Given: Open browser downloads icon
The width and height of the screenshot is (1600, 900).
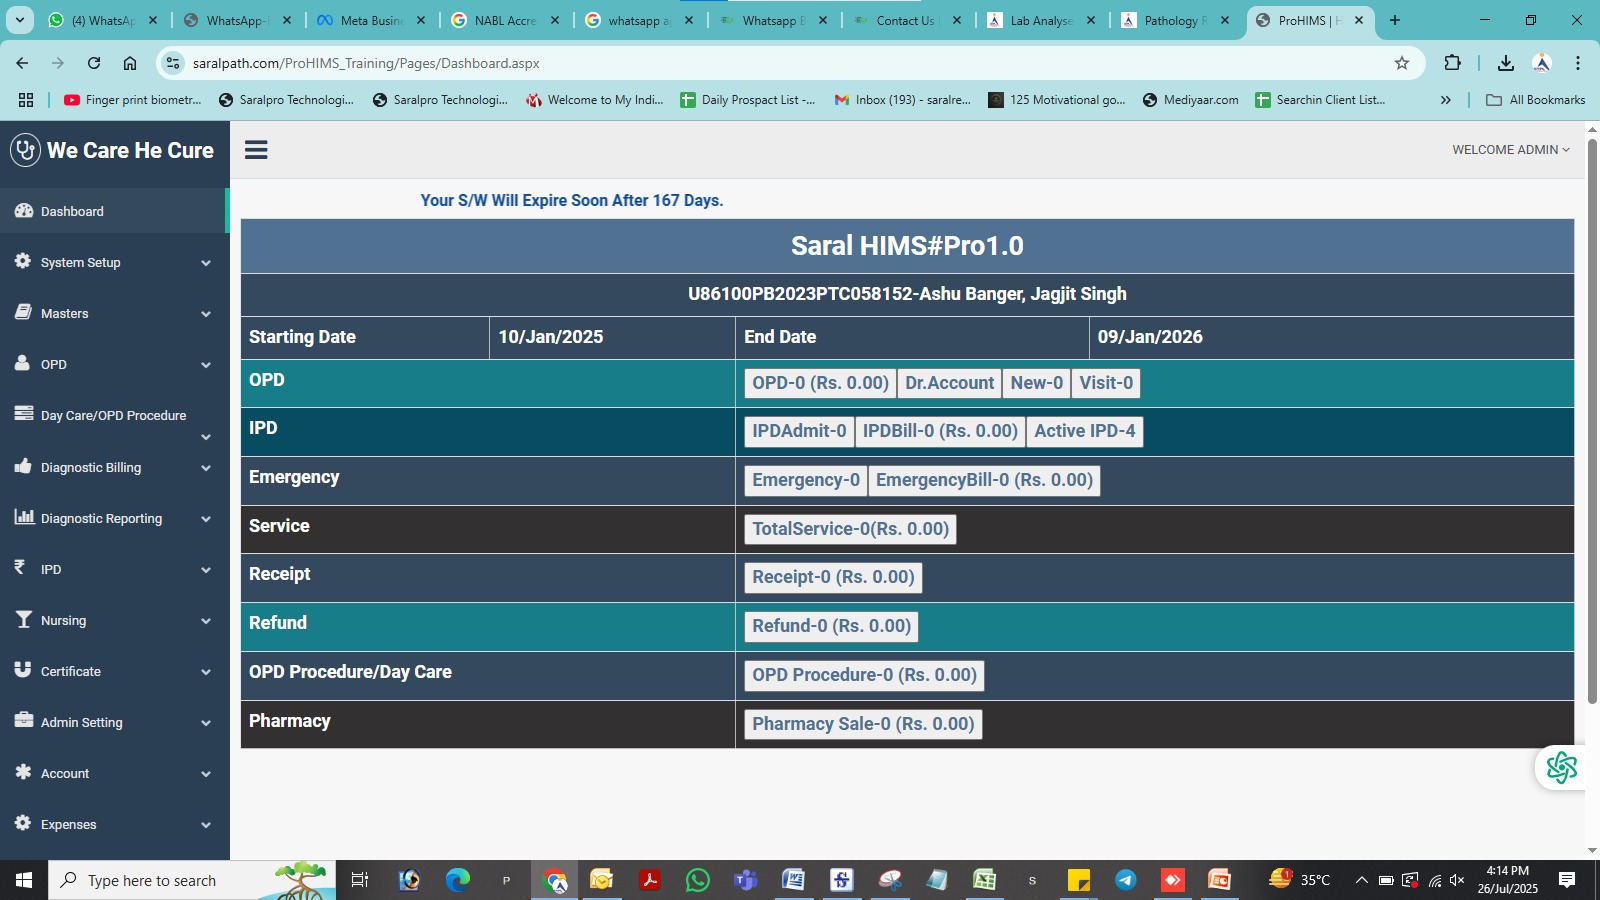Looking at the screenshot, I should click(1505, 63).
